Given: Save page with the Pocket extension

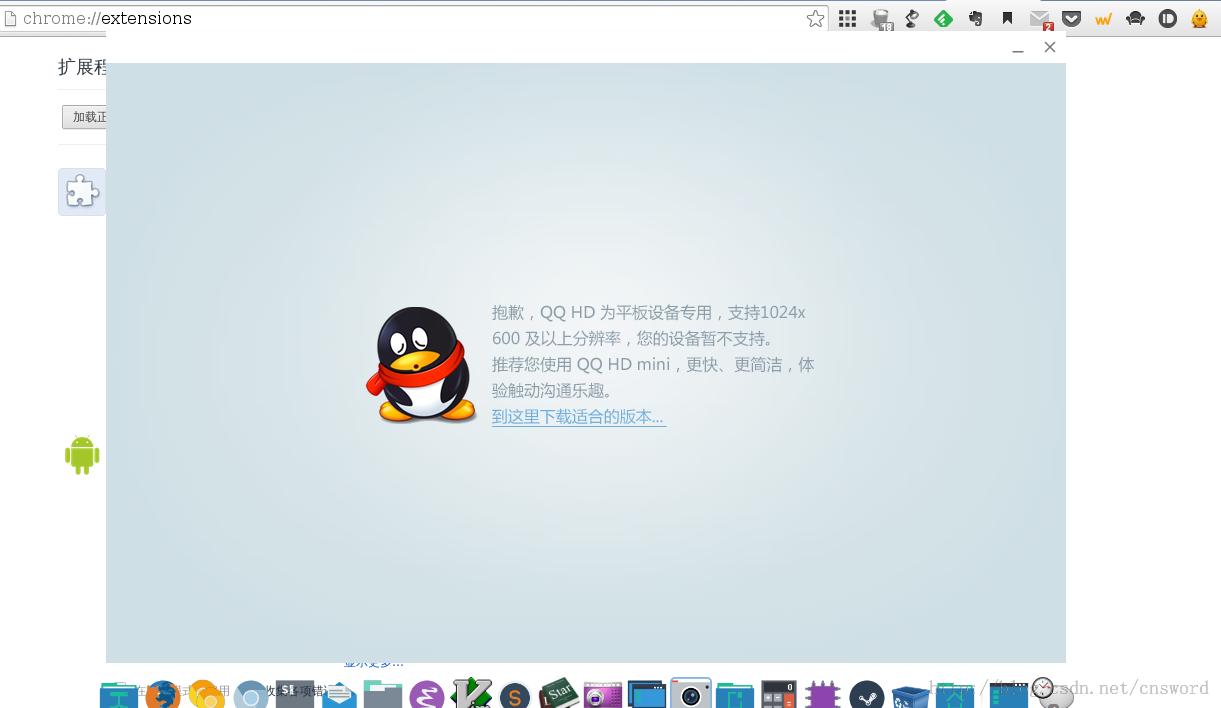Looking at the screenshot, I should point(1071,18).
